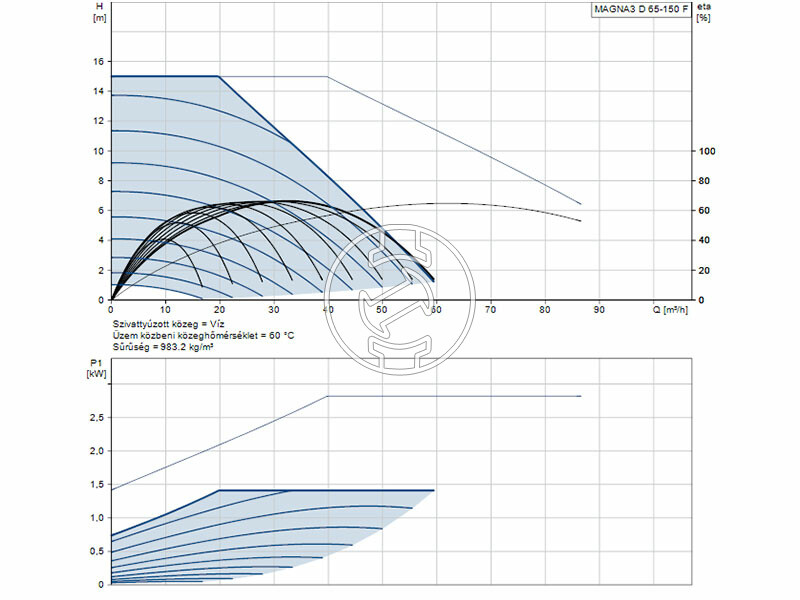Viewport: 800px width, 600px height.
Task: Click the 12 tick on the H axis
Action: [98, 121]
